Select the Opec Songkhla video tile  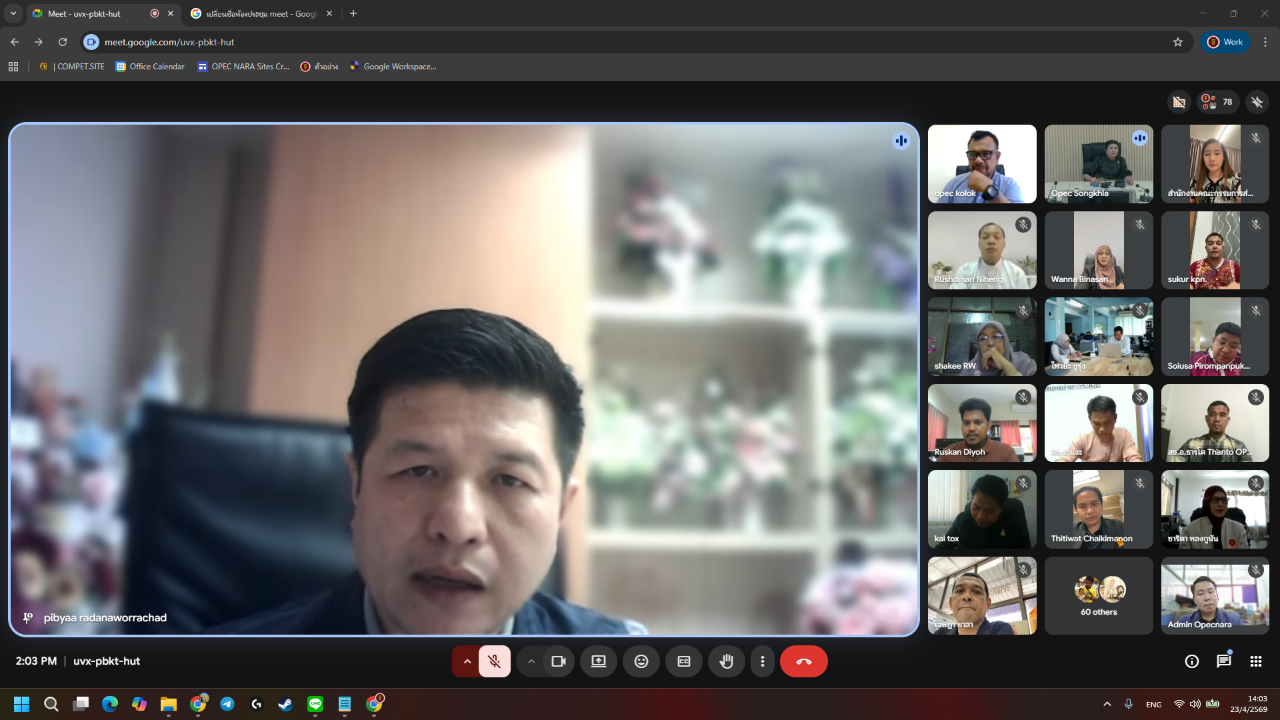click(x=1098, y=164)
